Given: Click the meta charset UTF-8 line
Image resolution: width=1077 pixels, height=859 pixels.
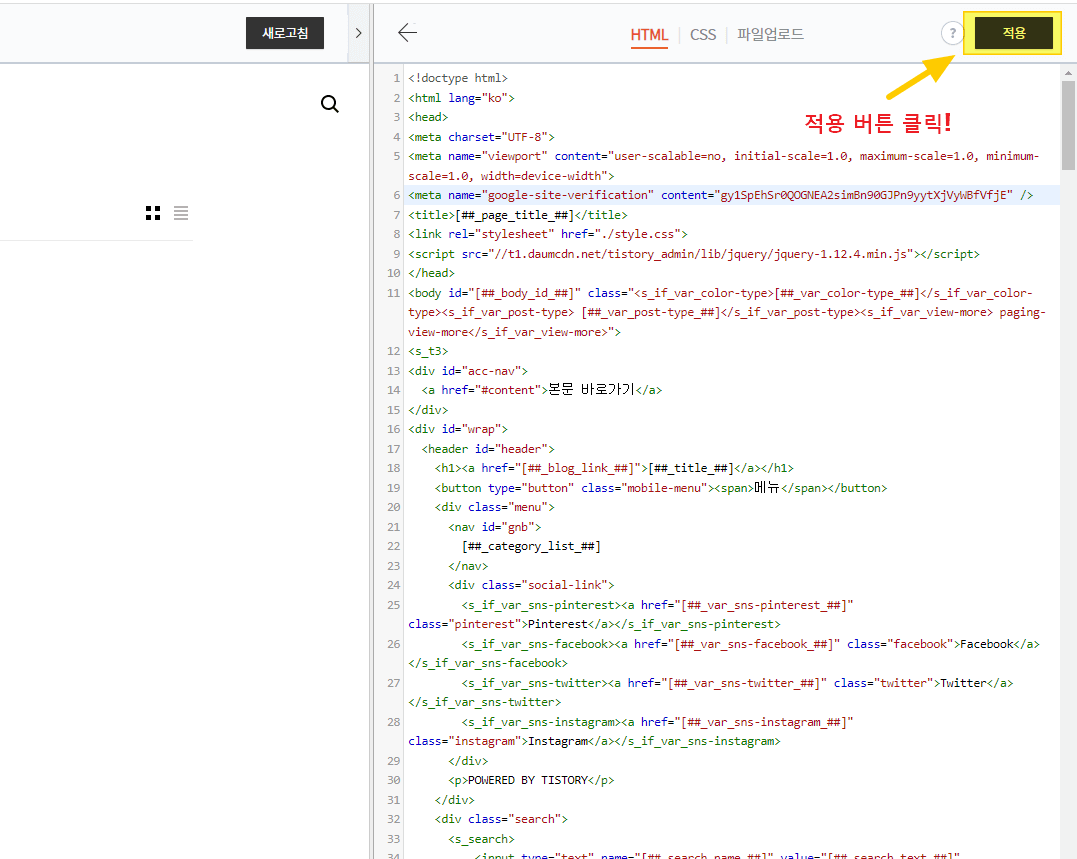Looking at the screenshot, I should tap(481, 137).
